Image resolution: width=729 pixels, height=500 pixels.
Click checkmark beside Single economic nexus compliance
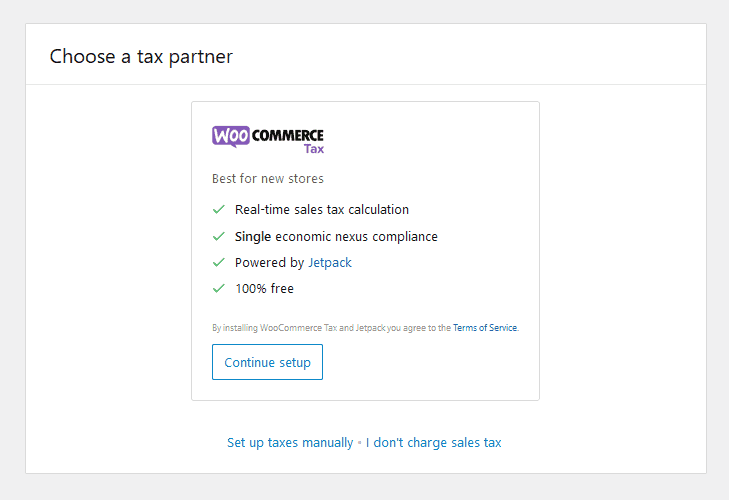(x=218, y=237)
